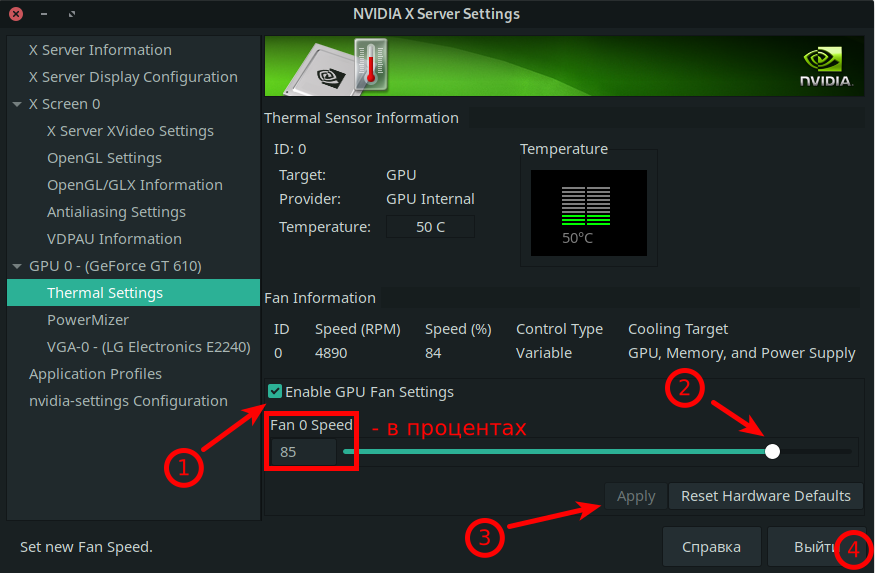Collapse the X Screen 0 tree node
875x573 pixels.
tap(17, 104)
